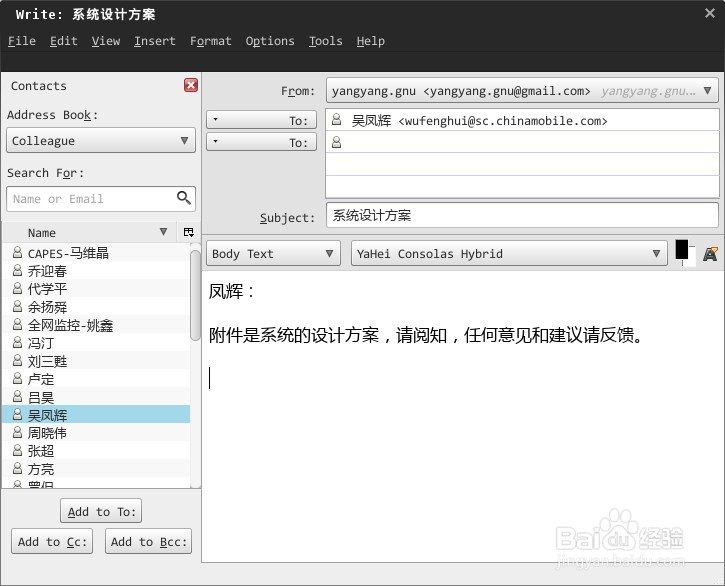Screen dimensions: 725x586
Task: Select contact 方亮
Action: [96, 469]
